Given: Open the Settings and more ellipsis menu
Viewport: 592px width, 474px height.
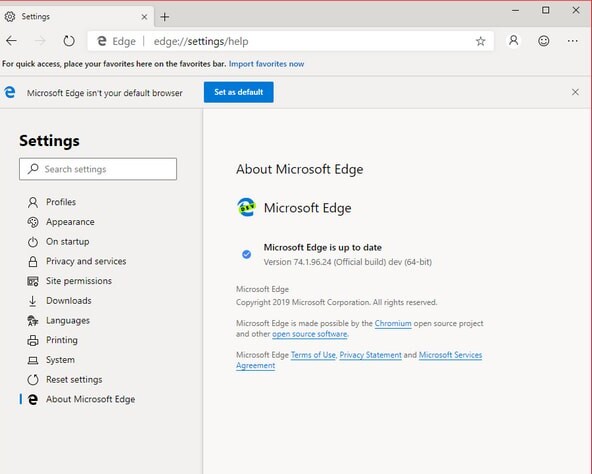Looking at the screenshot, I should (573, 41).
